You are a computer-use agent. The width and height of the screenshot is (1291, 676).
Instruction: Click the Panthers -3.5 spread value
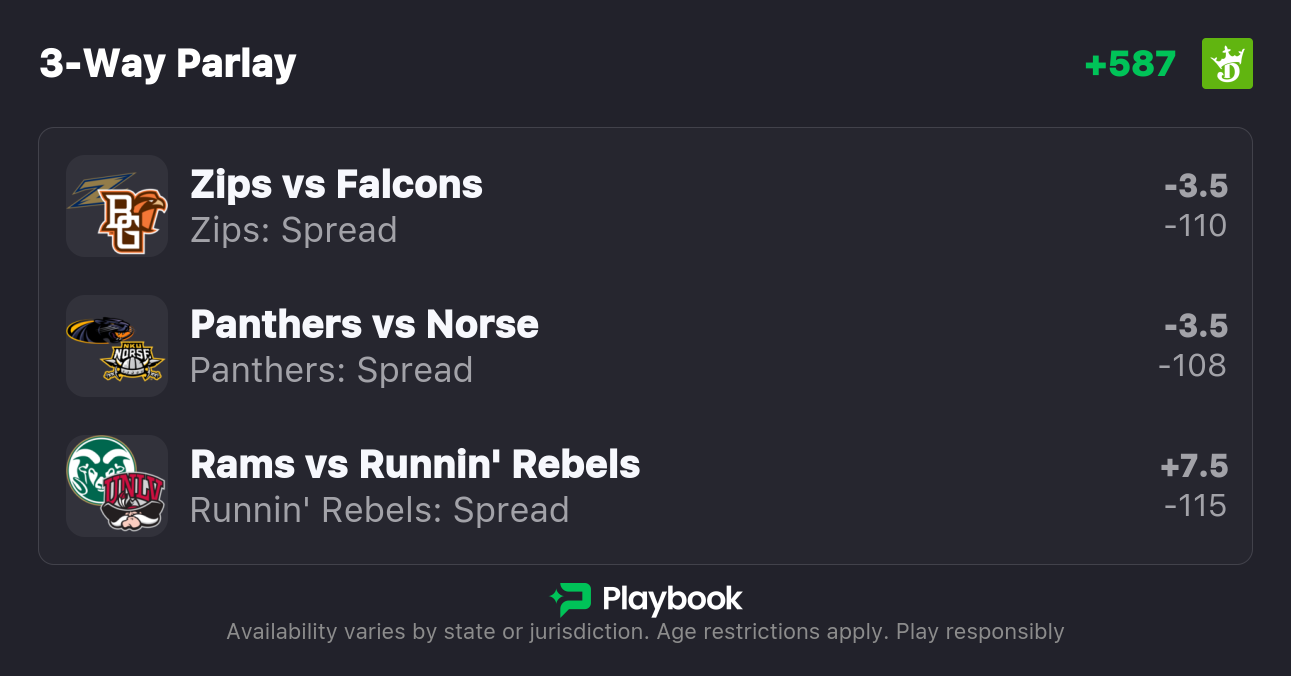pos(1195,326)
